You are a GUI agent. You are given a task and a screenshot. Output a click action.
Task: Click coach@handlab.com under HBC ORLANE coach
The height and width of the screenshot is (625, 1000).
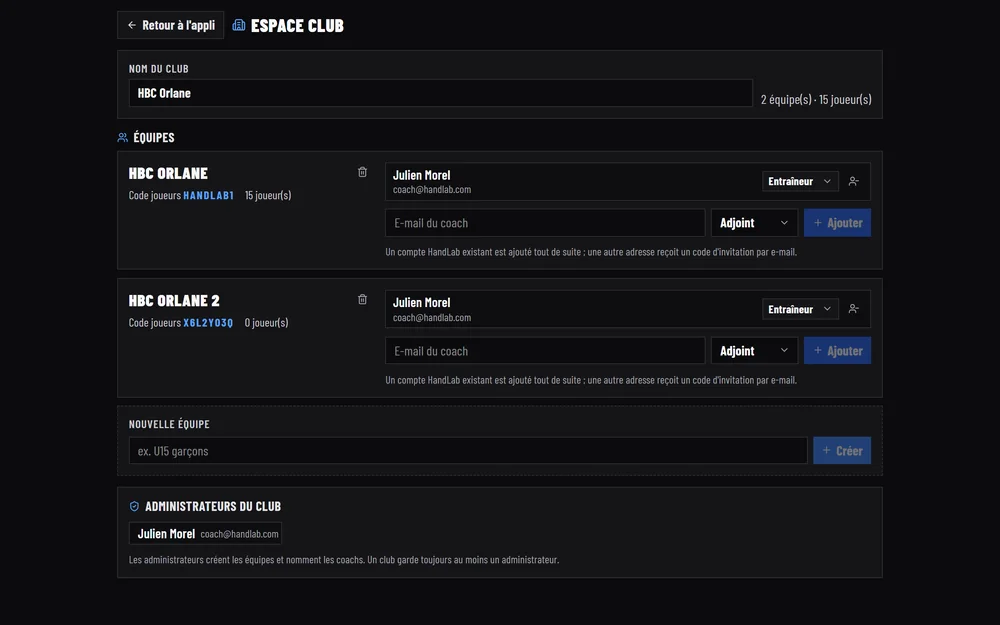click(432, 189)
